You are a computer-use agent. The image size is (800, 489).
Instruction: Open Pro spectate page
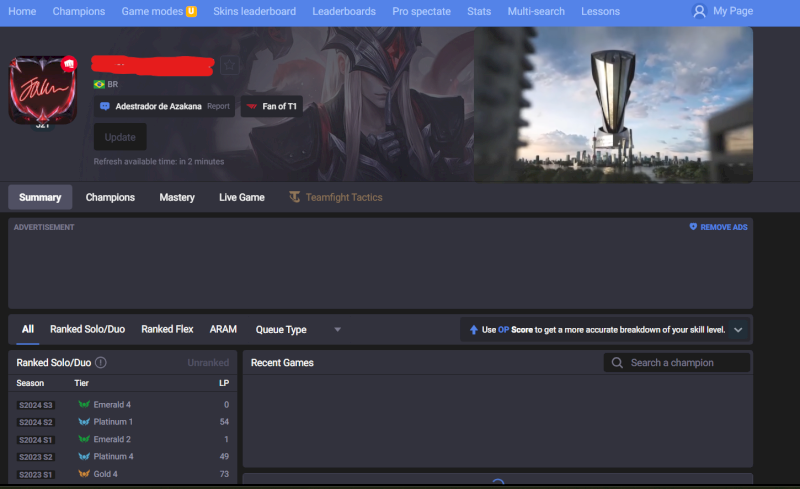click(x=421, y=11)
